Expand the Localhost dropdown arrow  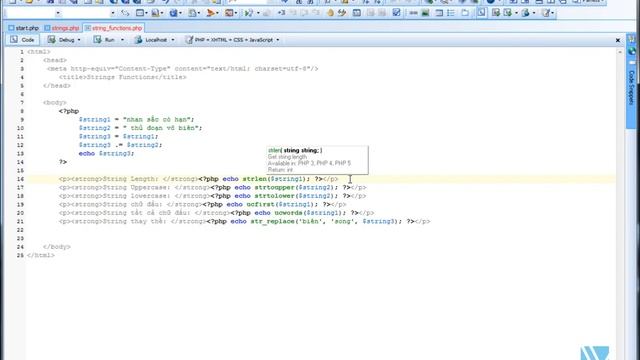(x=173, y=40)
